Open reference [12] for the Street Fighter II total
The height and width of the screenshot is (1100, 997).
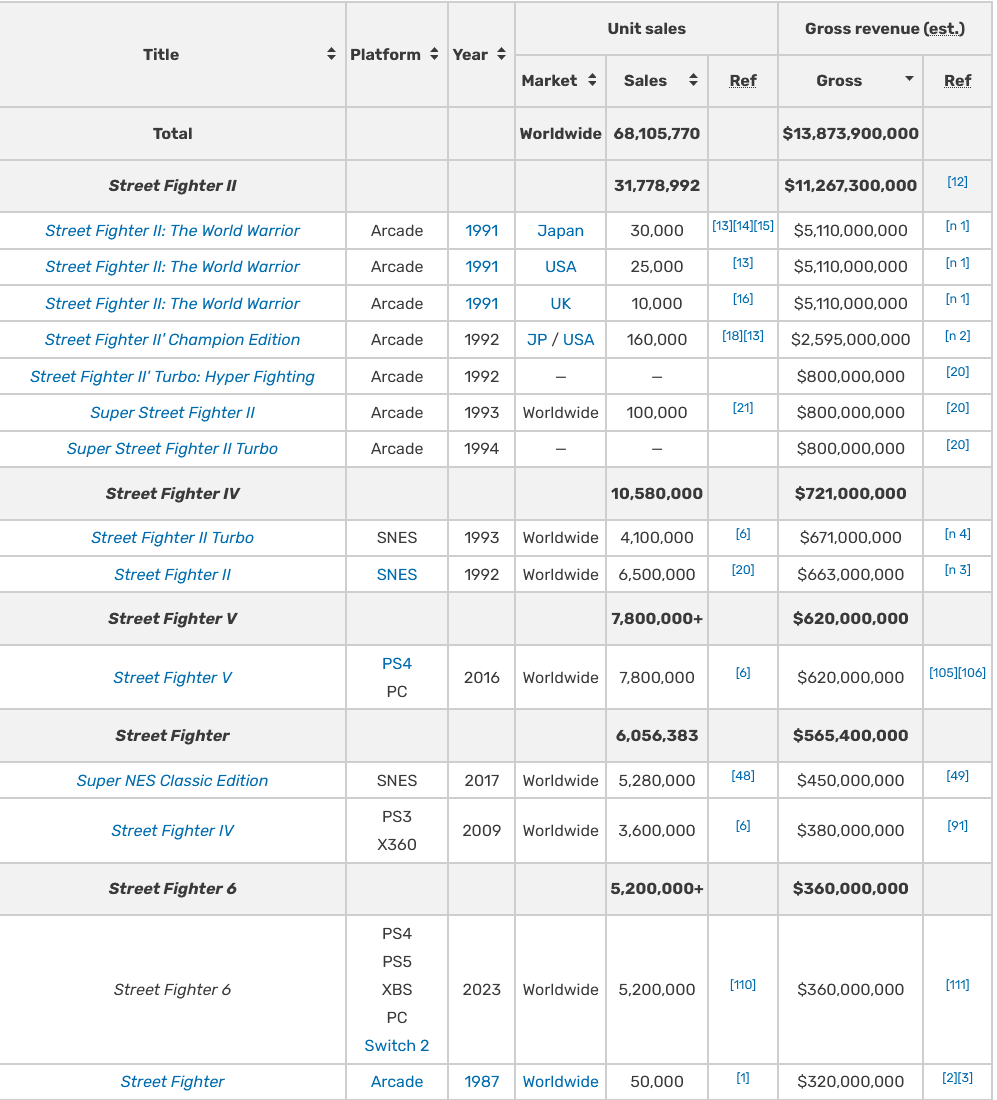point(957,182)
